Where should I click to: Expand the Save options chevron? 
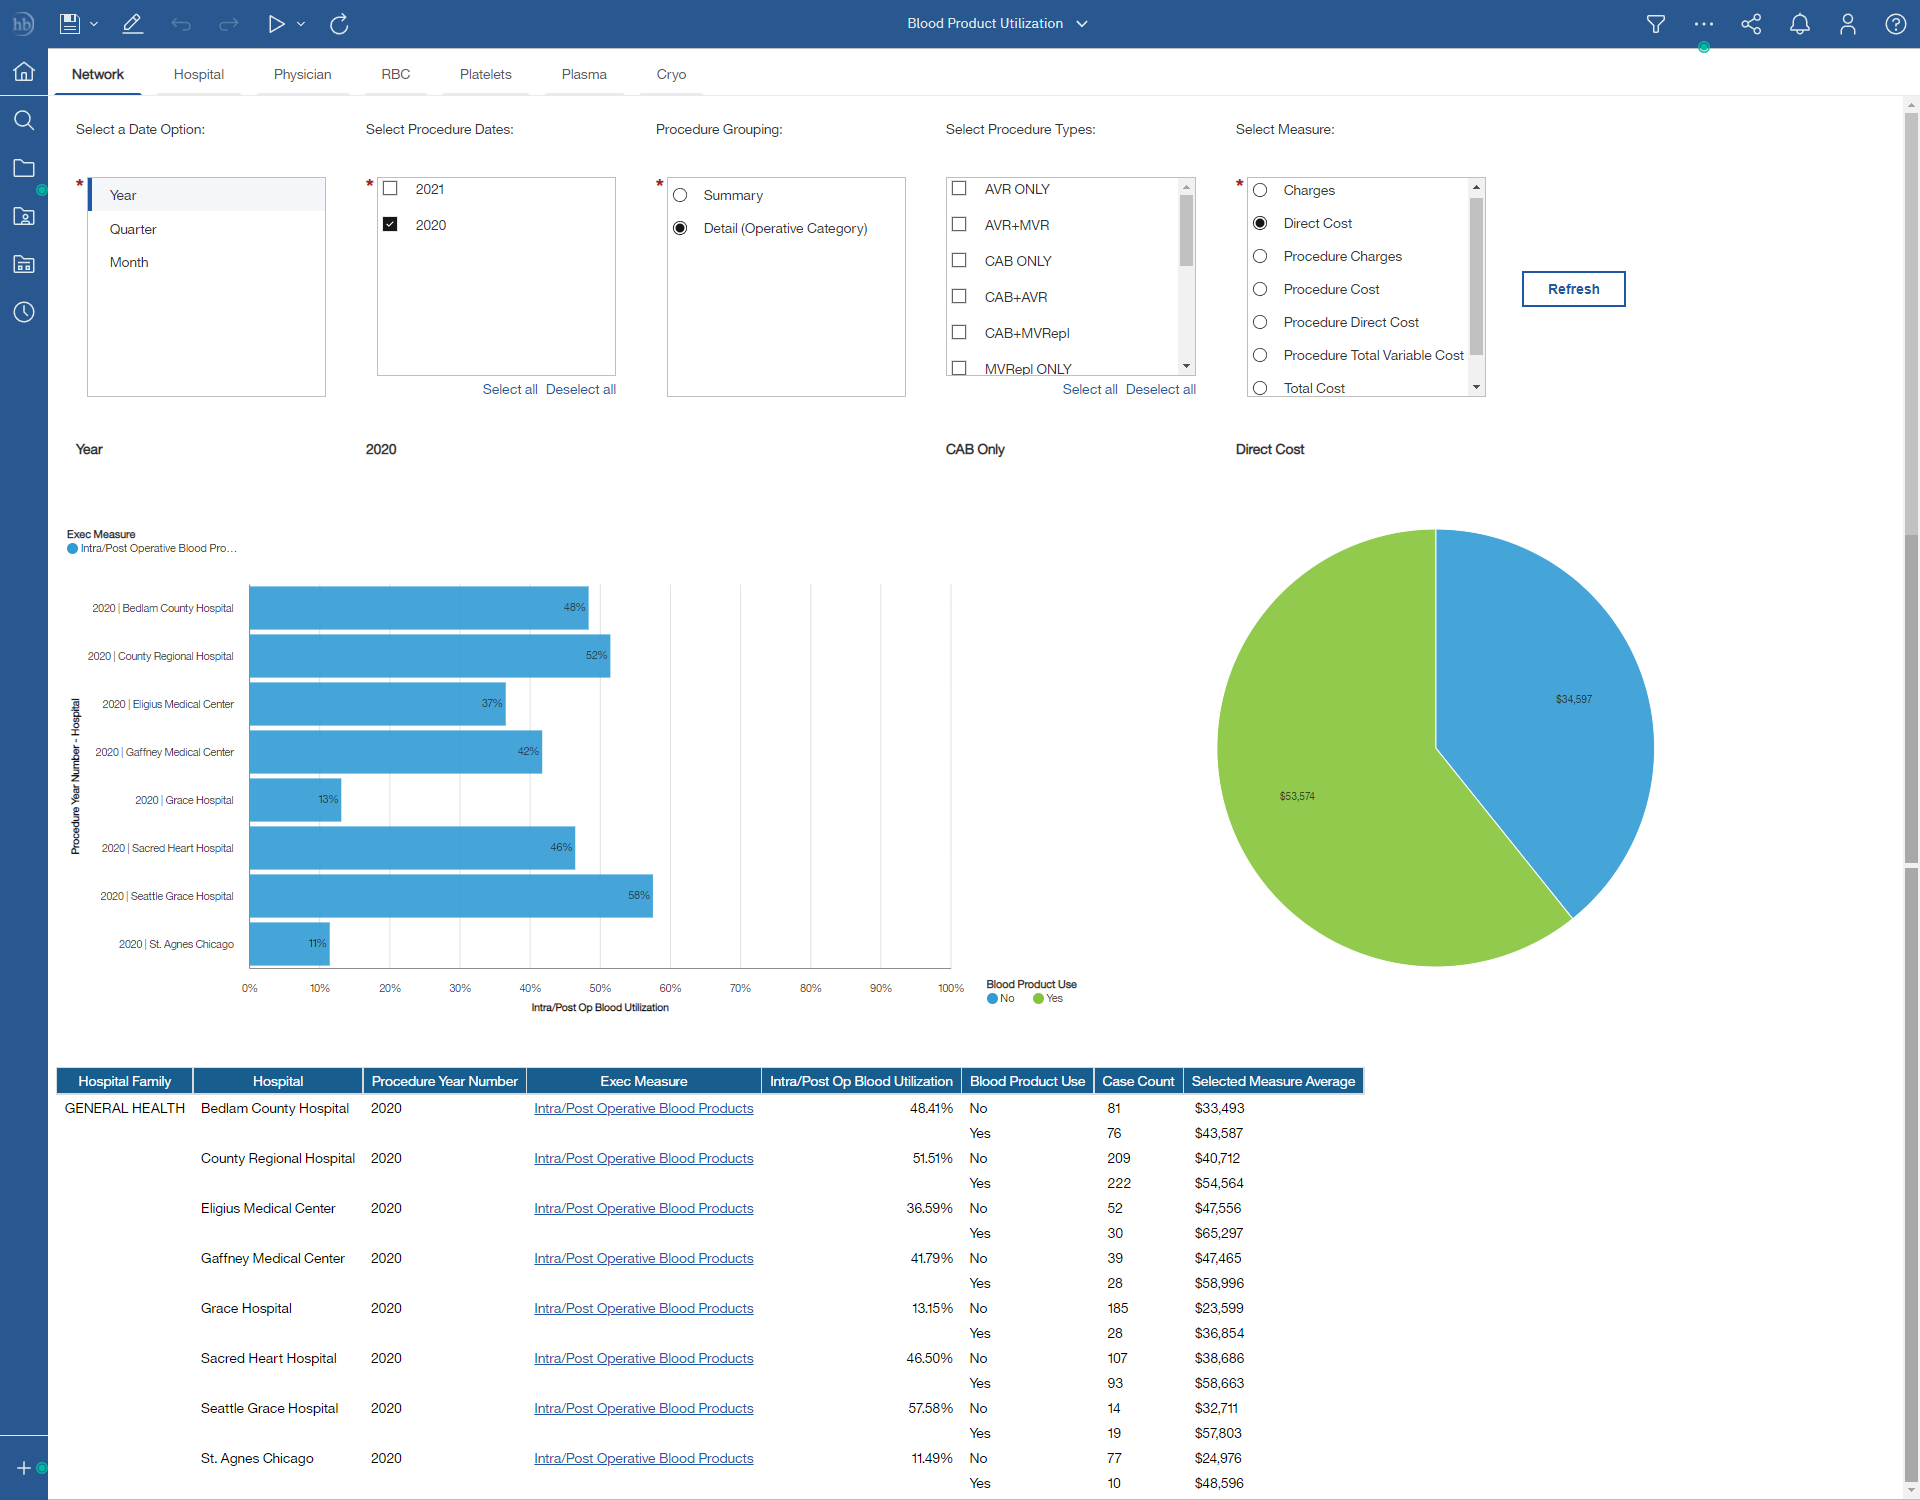click(94, 23)
